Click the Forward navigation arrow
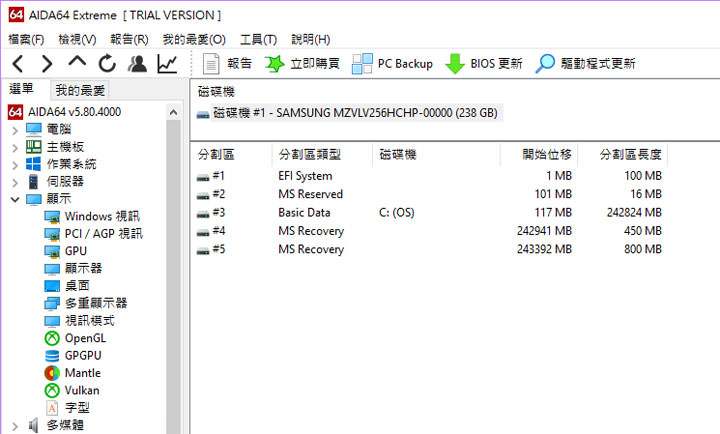 (x=47, y=64)
